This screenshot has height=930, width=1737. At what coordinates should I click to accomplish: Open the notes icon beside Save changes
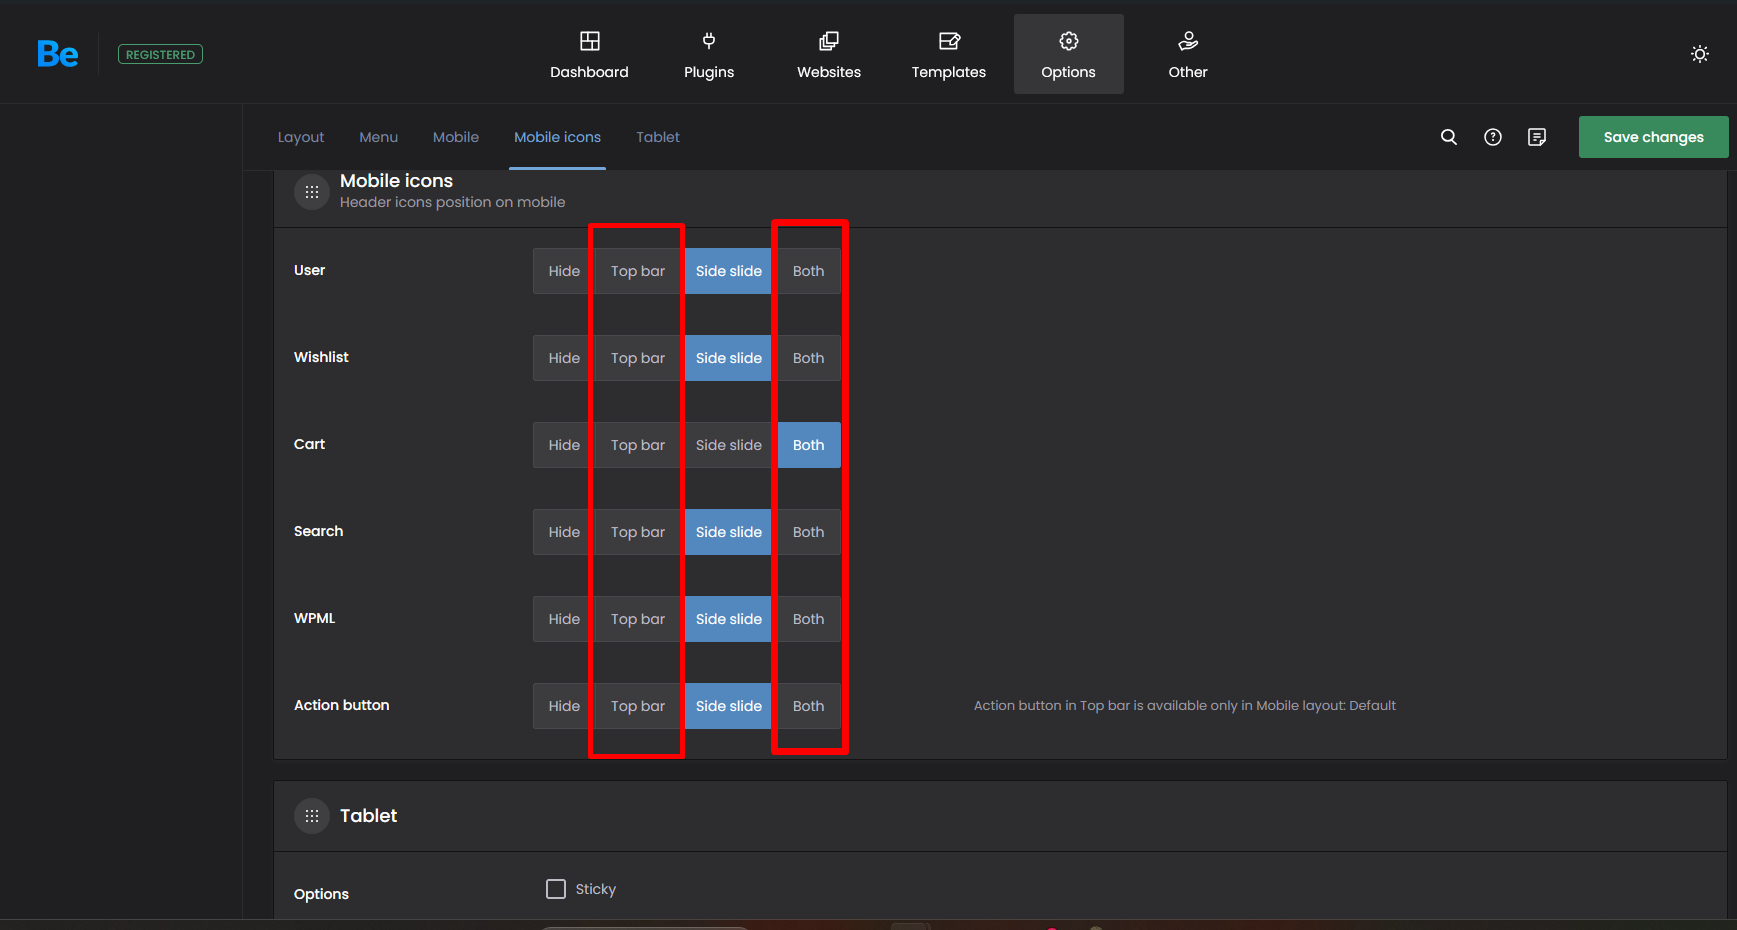tap(1536, 137)
